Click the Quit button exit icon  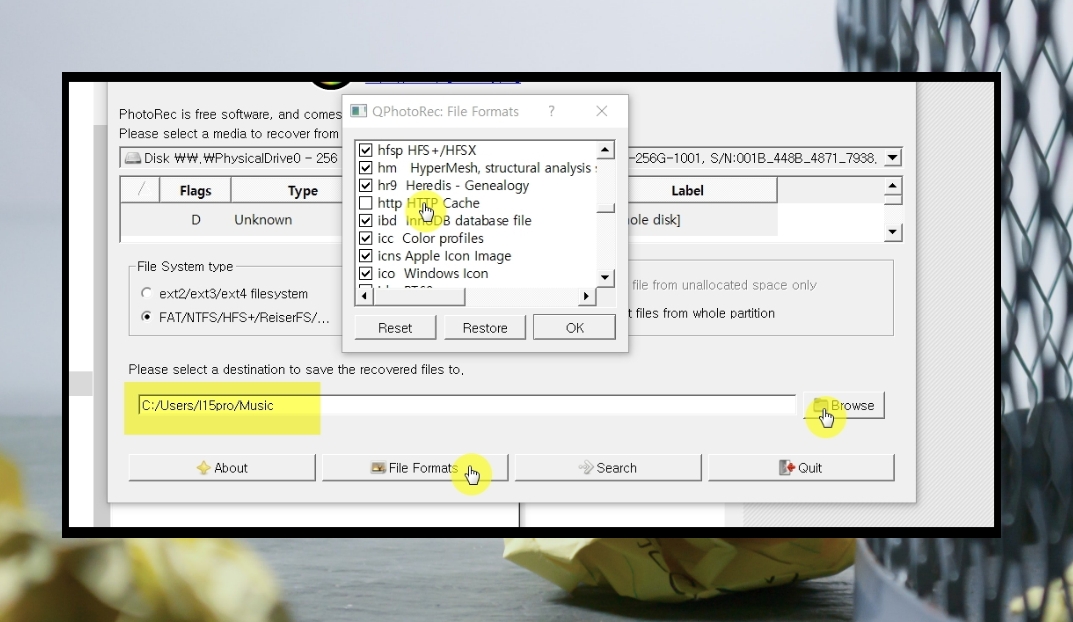[x=787, y=468]
